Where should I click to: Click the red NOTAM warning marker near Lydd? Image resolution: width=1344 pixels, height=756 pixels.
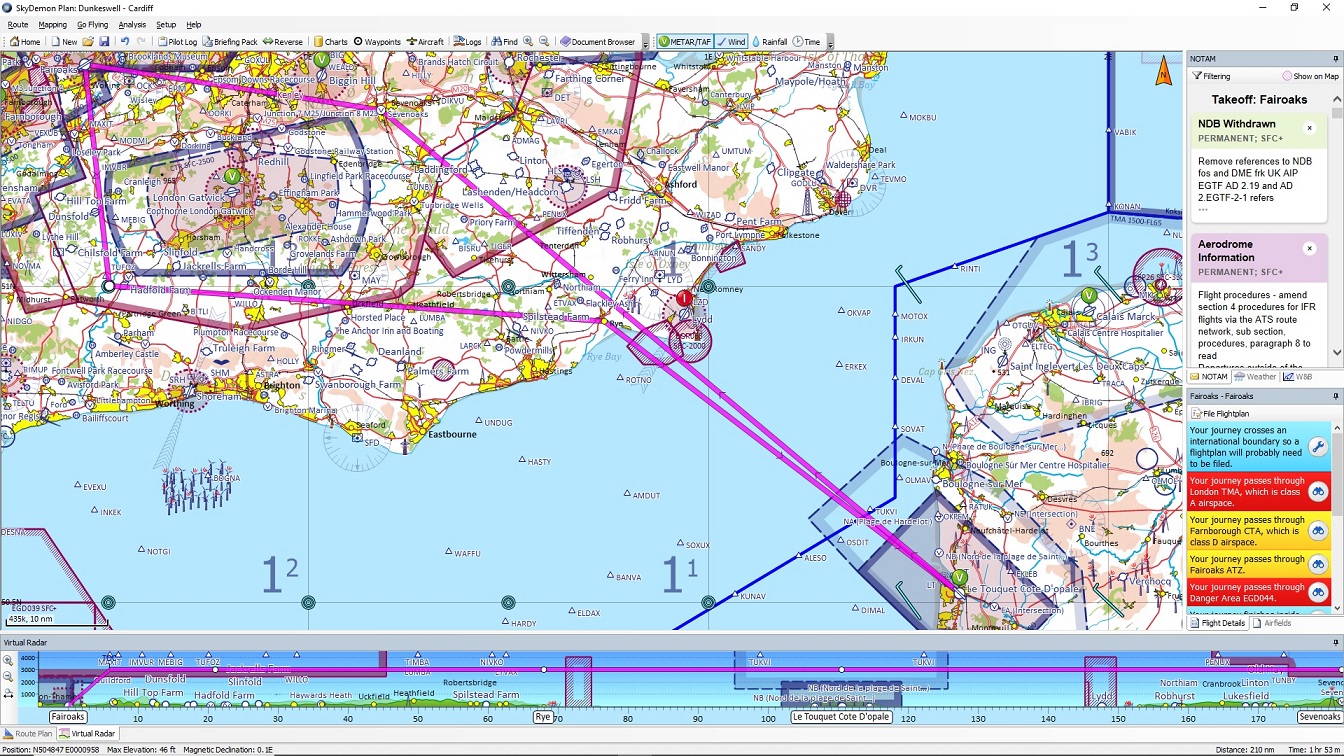coord(684,298)
